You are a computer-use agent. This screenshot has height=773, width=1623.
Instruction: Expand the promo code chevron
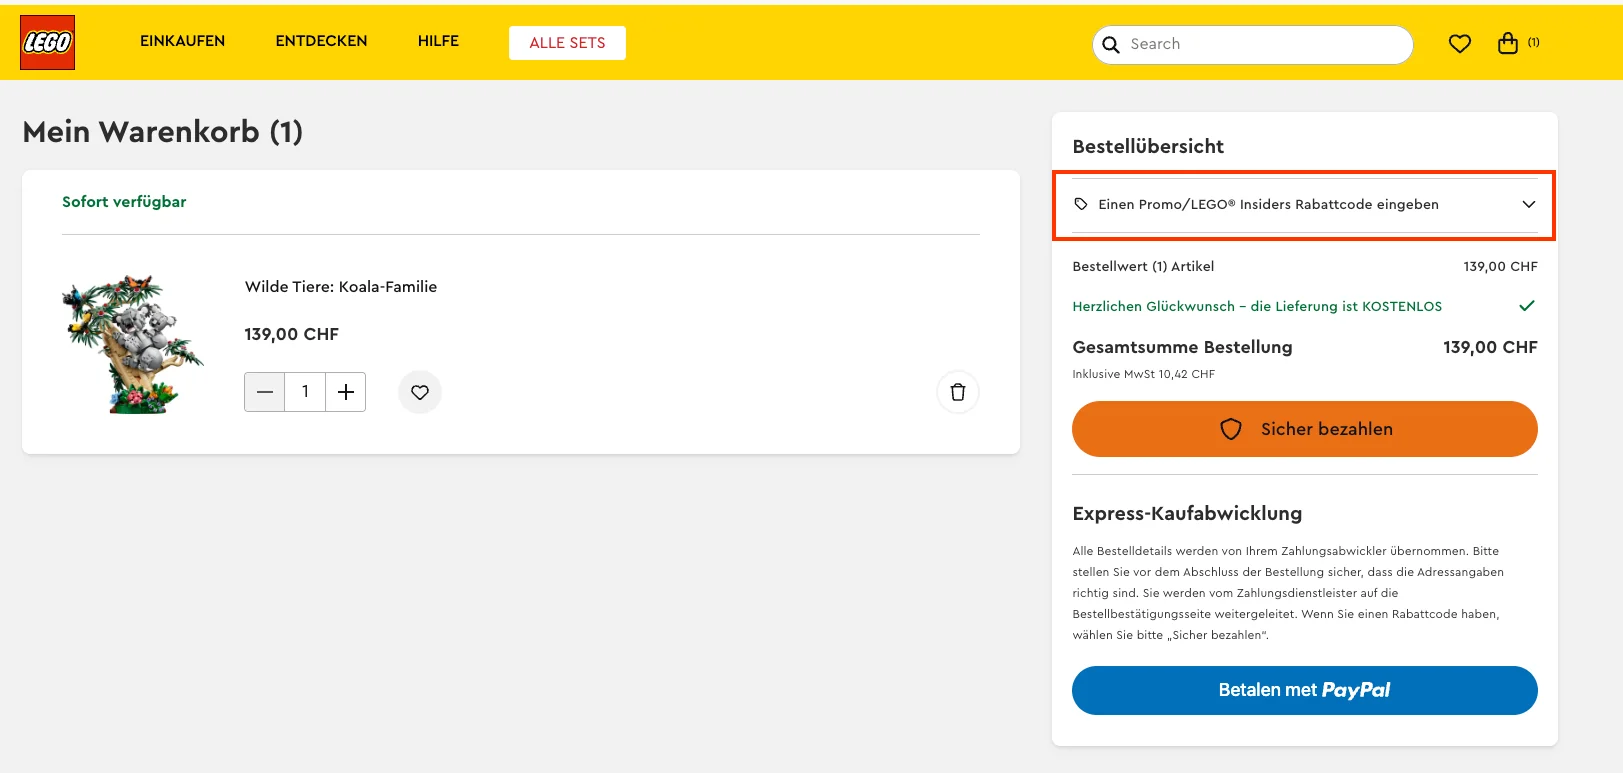click(x=1528, y=204)
